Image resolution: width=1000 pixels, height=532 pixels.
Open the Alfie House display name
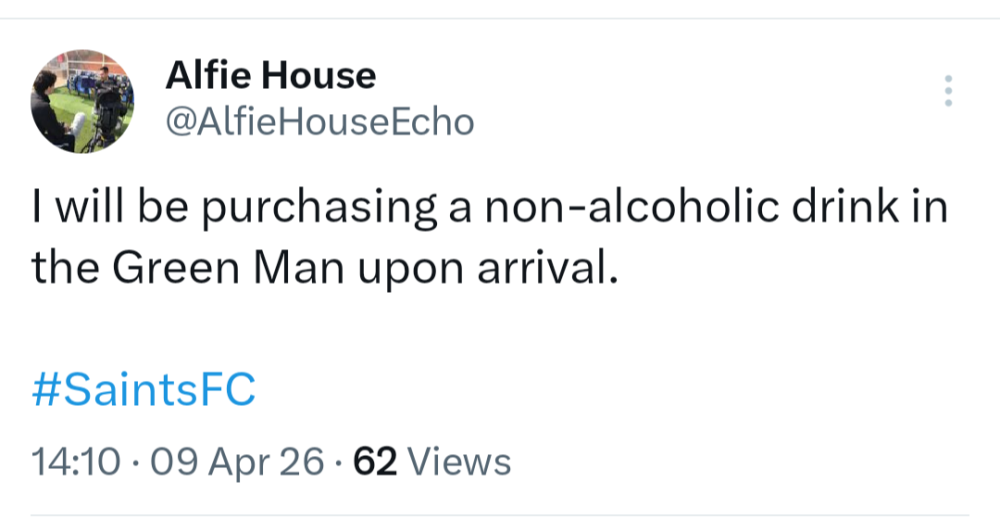tap(270, 74)
